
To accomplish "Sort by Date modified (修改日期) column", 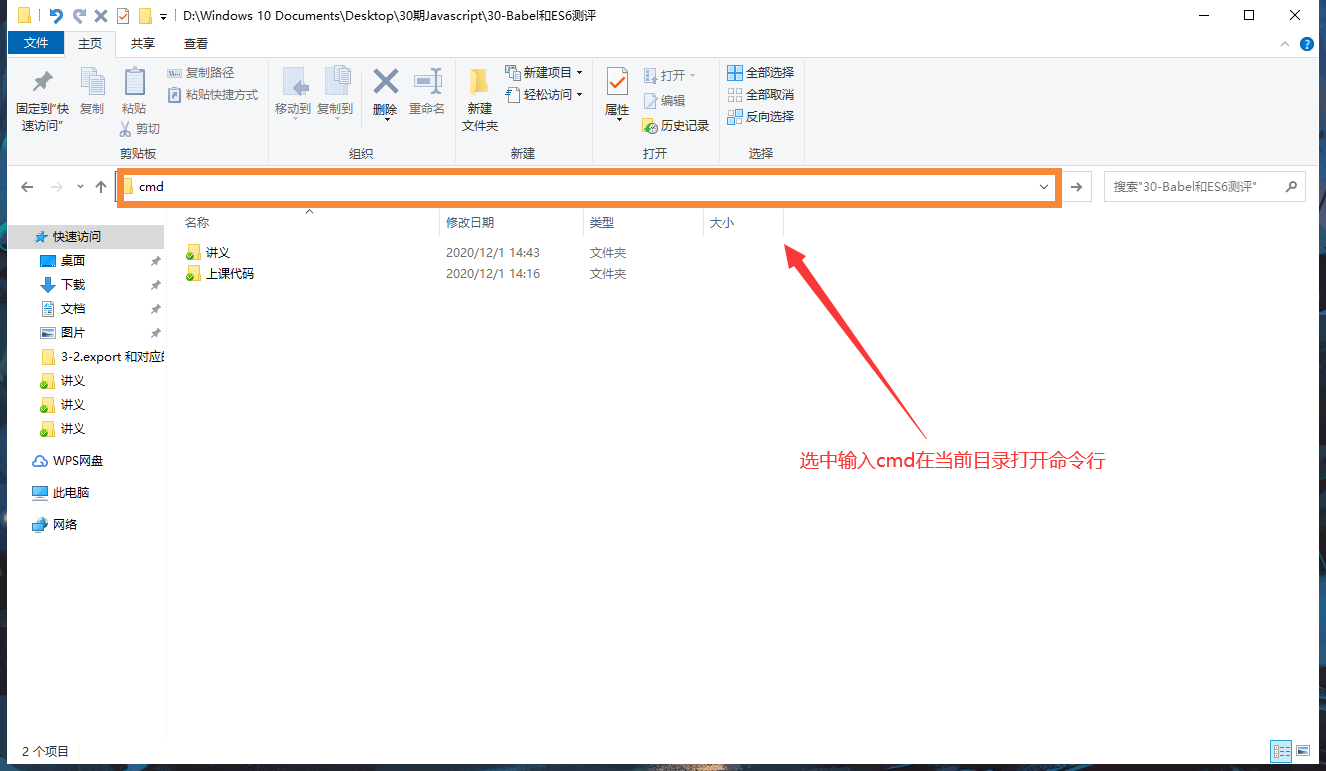I will (x=470, y=223).
